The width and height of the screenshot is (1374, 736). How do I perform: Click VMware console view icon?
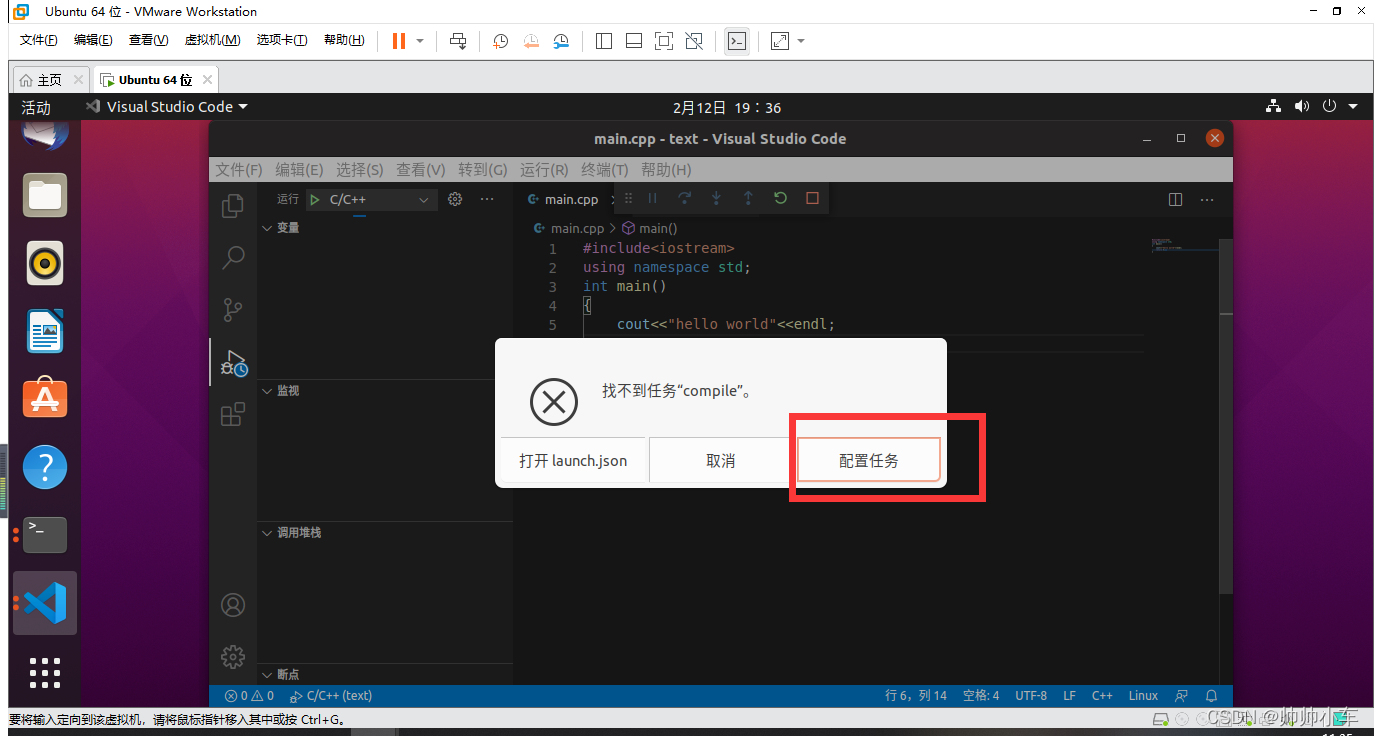pyautogui.click(x=737, y=41)
